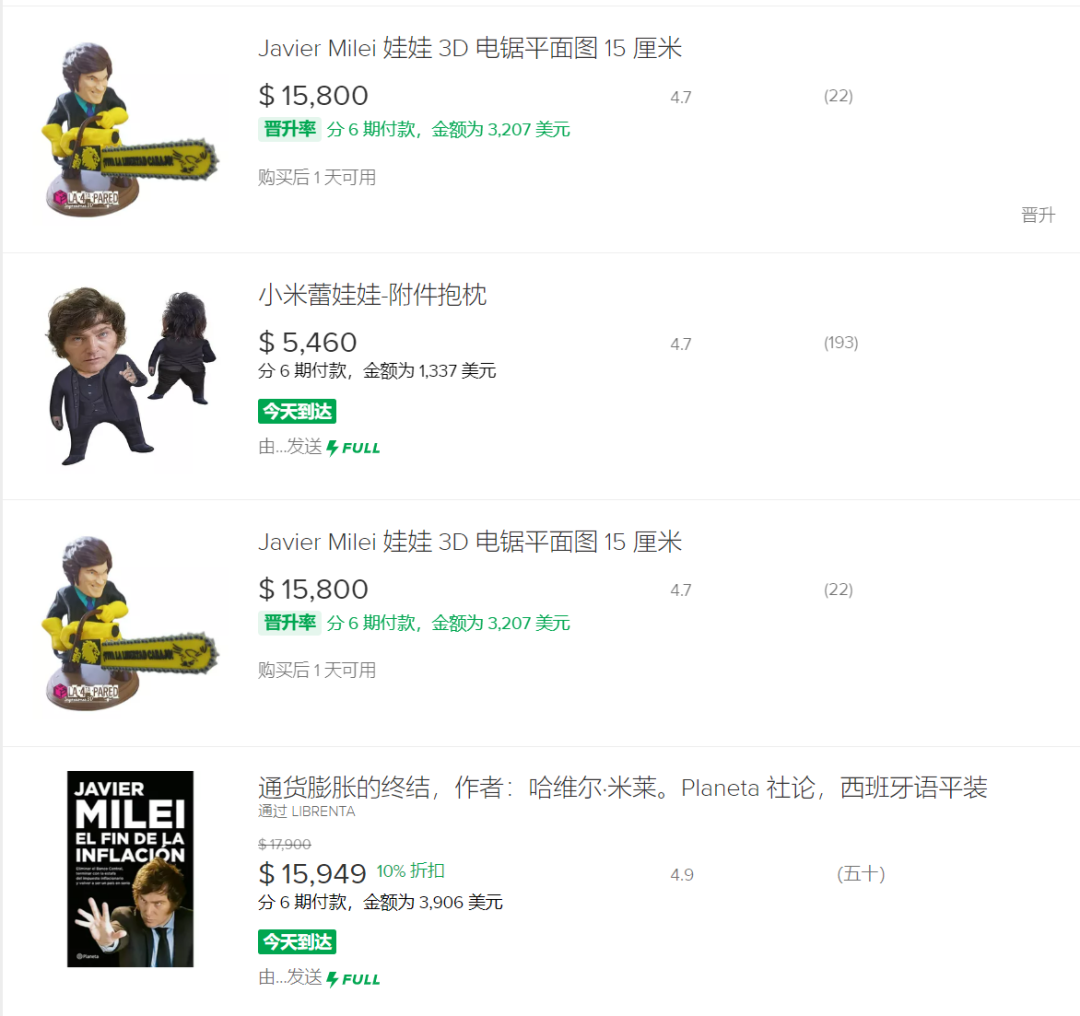This screenshot has height=1016, width=1080.
Task: Click the 金额为 3,906 美元 installment text
Action: [x=432, y=903]
